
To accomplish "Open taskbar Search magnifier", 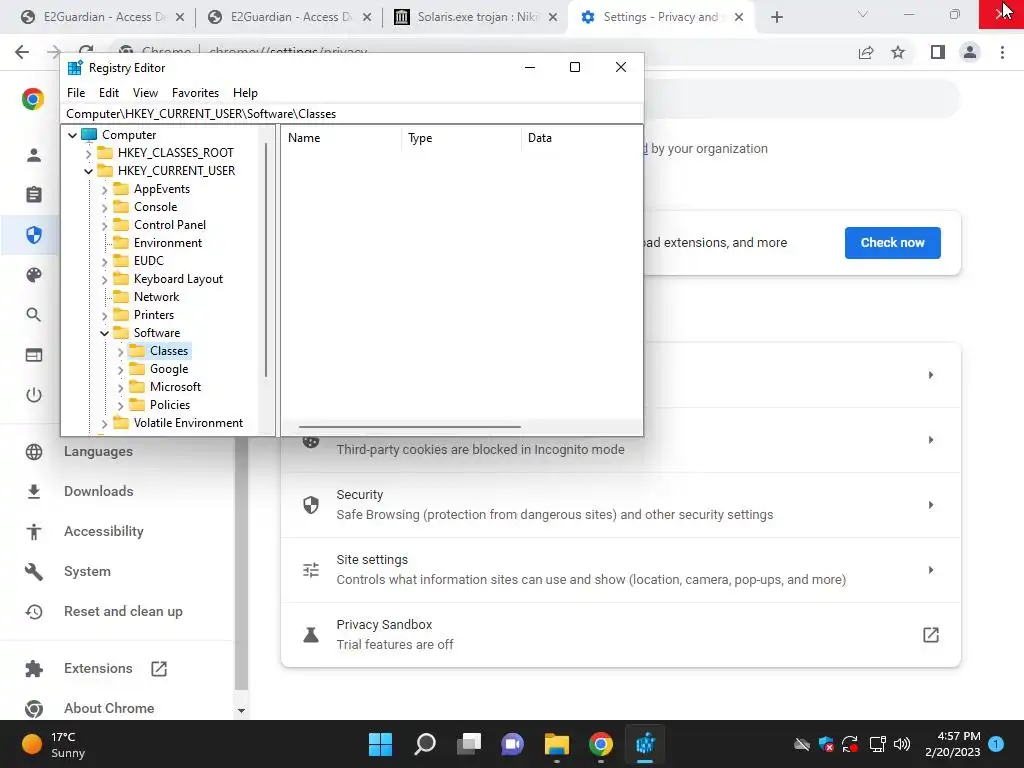I will tap(424, 744).
